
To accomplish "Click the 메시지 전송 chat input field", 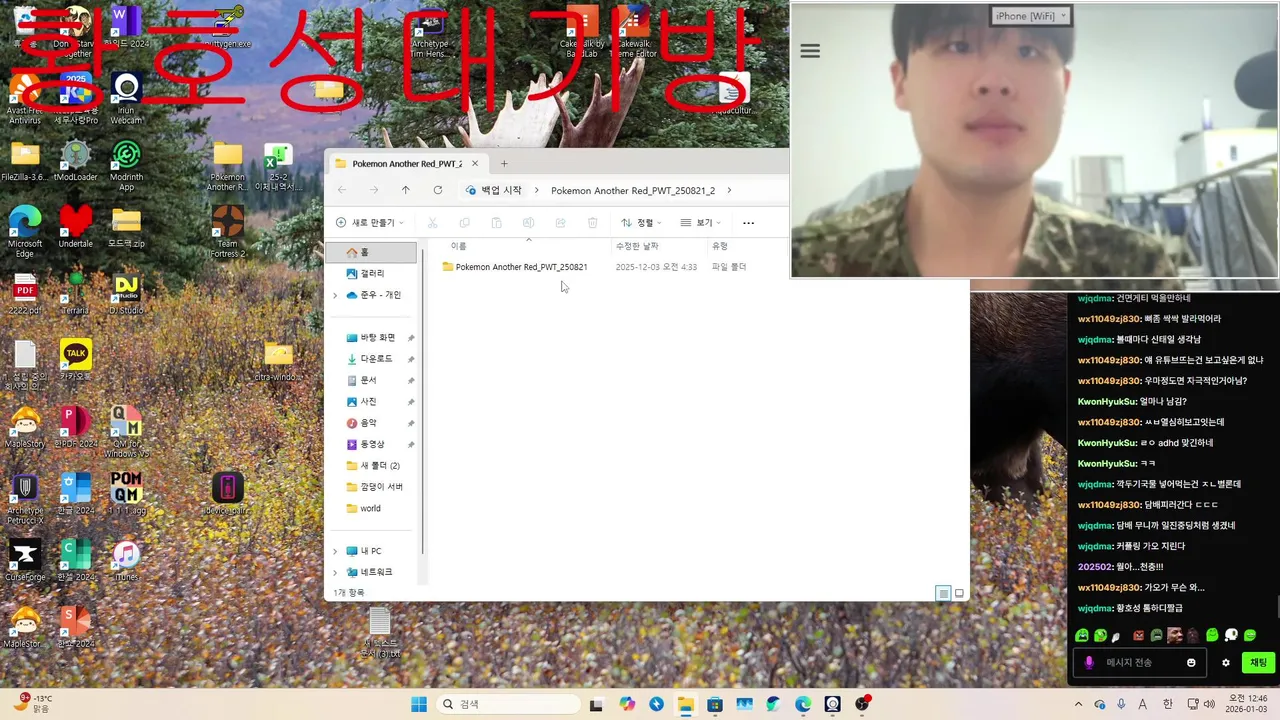I will pyautogui.click(x=1140, y=662).
